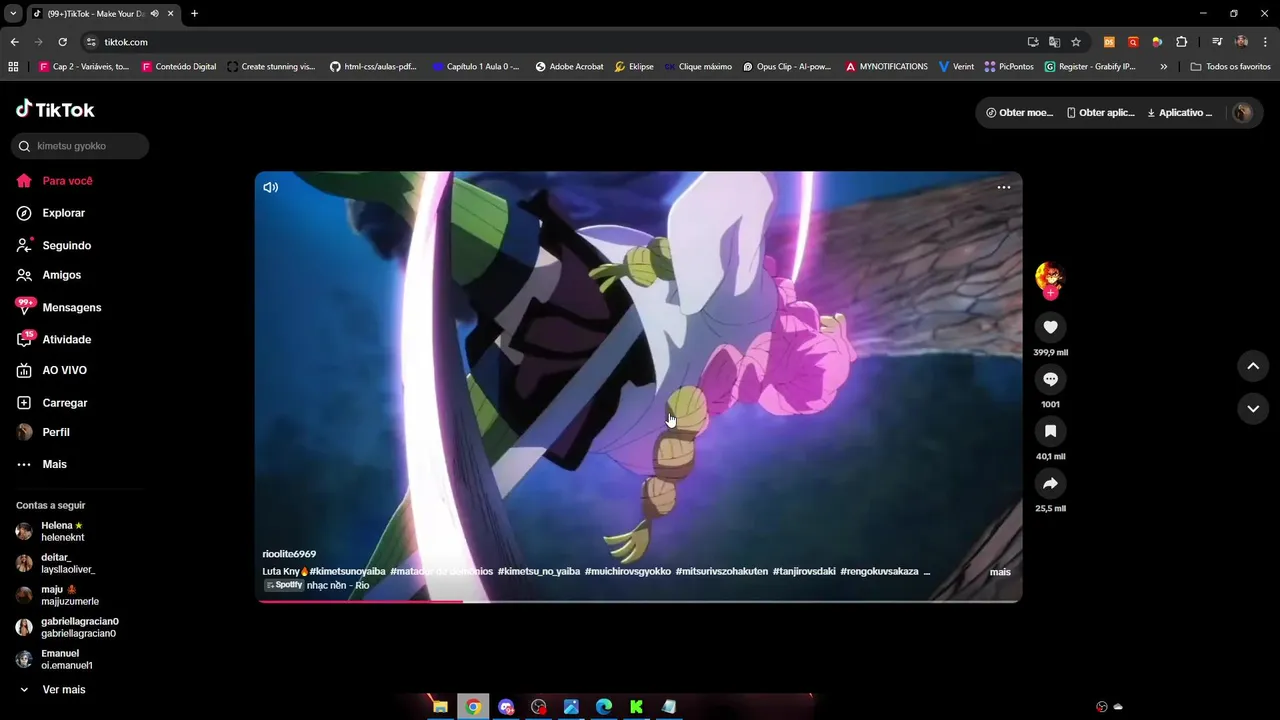1280x720 pixels.
Task: Open a new tab with the plus button
Action: click(194, 14)
